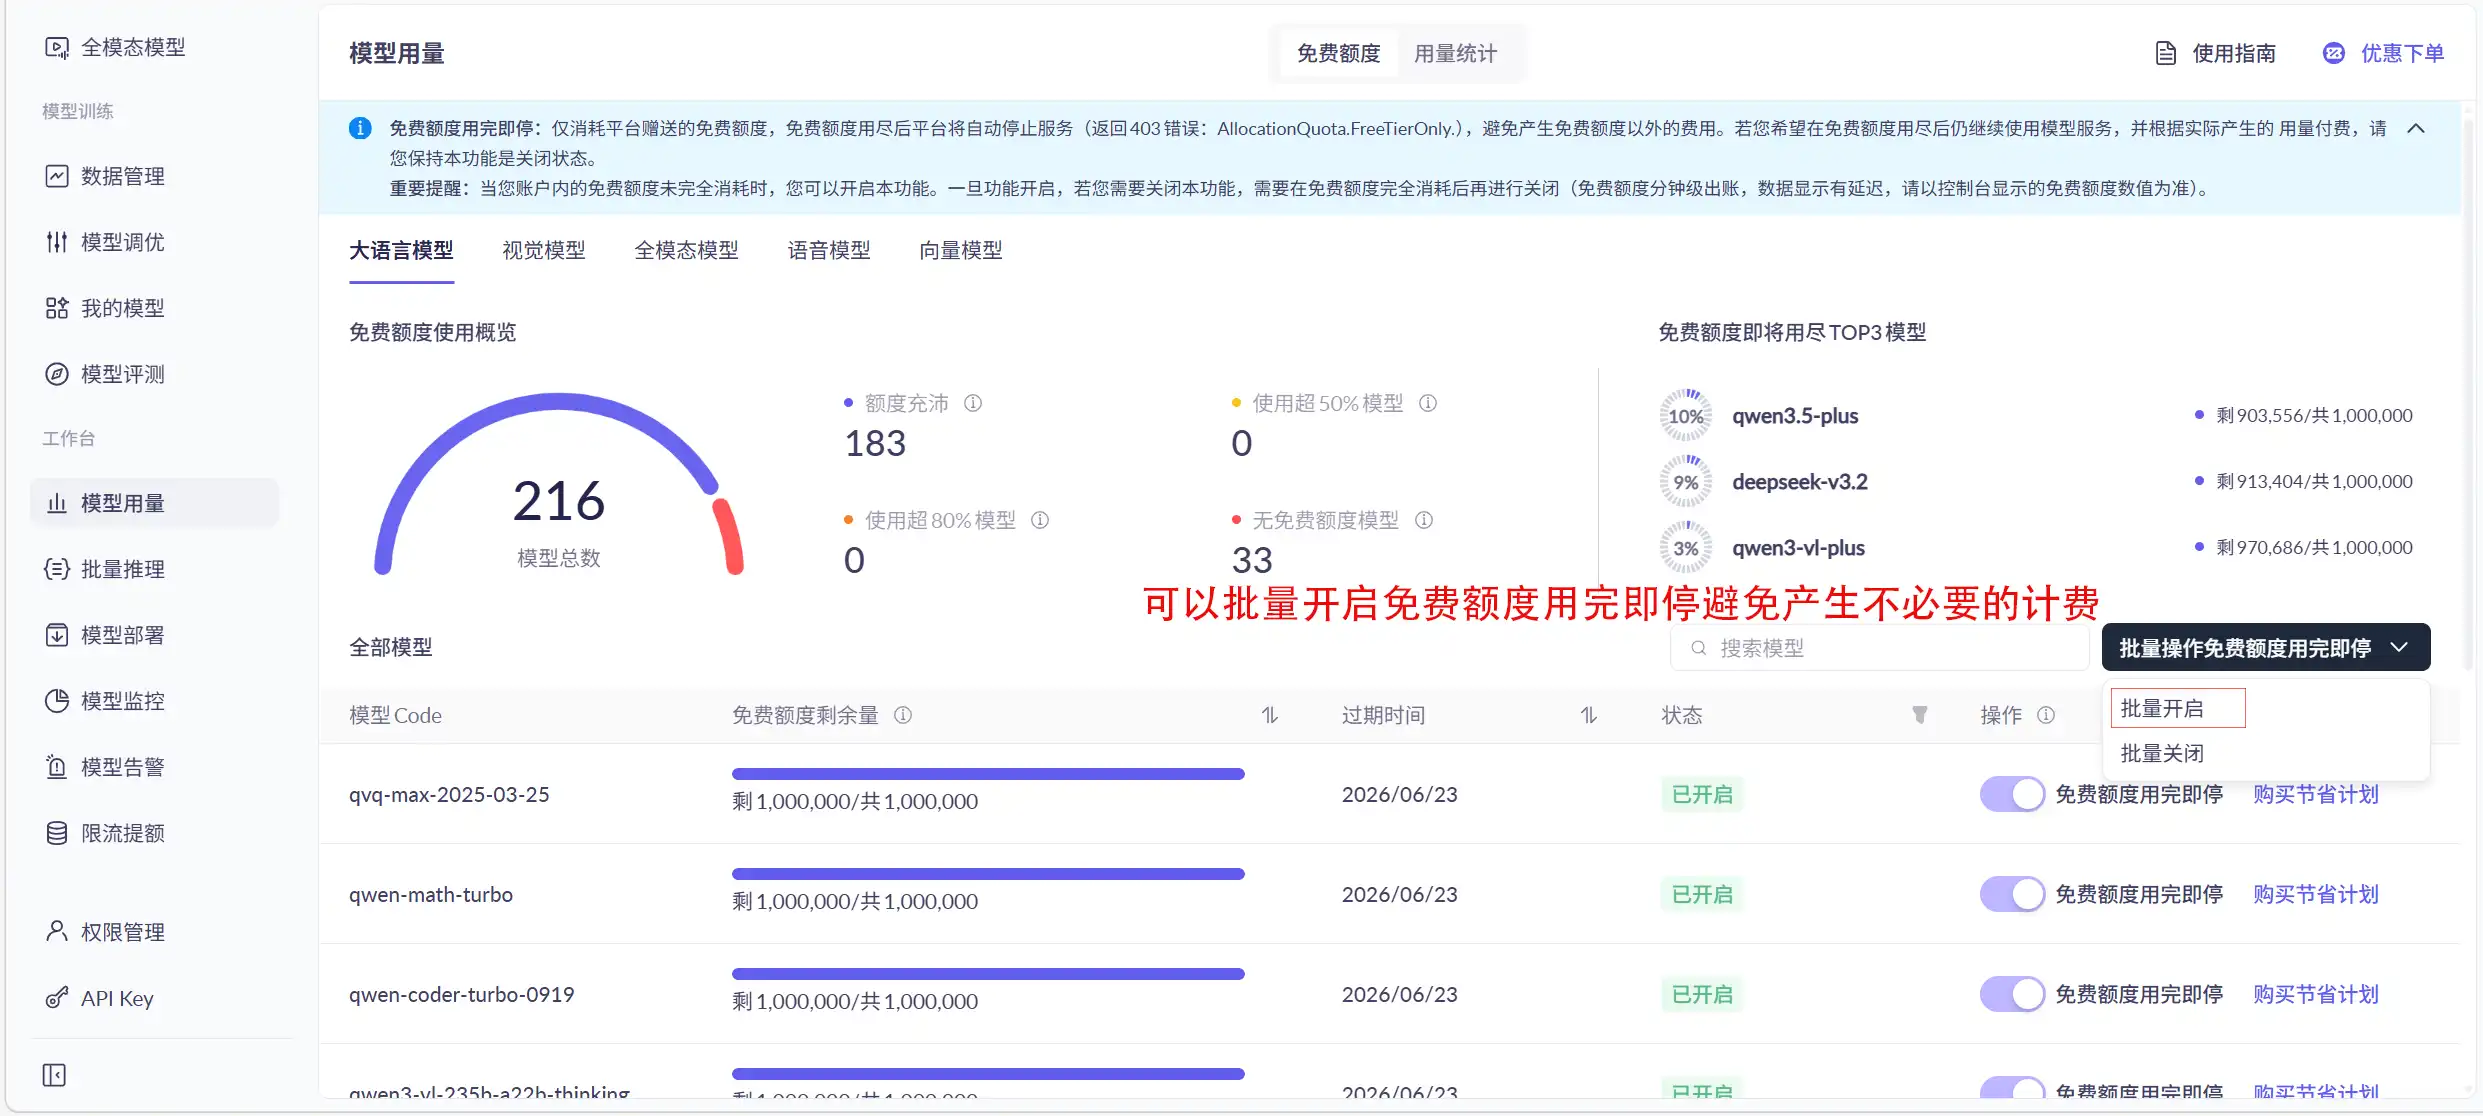This screenshot has height=1116, width=2483.
Task: Click the 搜索模型 search field
Action: [x=1880, y=648]
